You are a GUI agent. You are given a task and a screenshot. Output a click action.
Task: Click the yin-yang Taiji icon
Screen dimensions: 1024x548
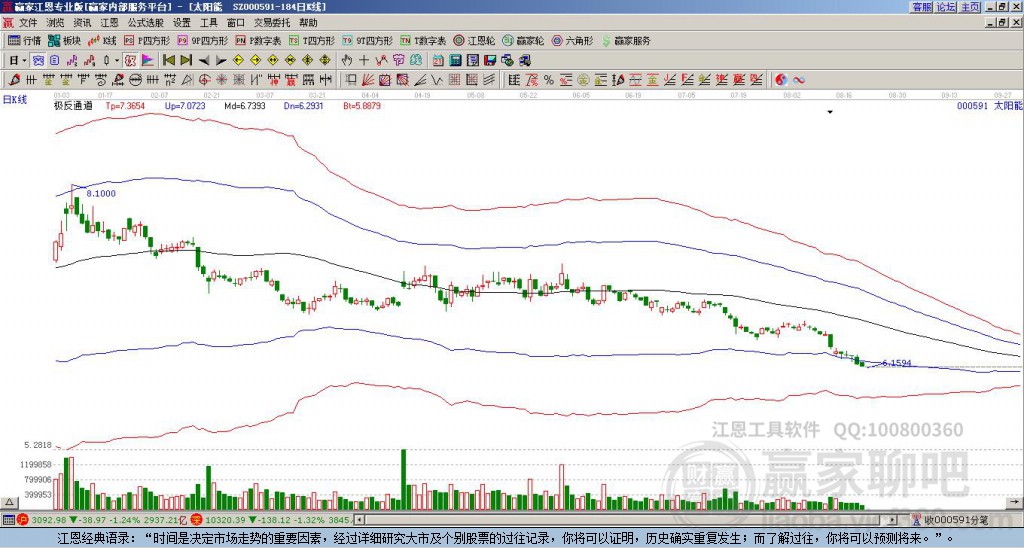(781, 80)
